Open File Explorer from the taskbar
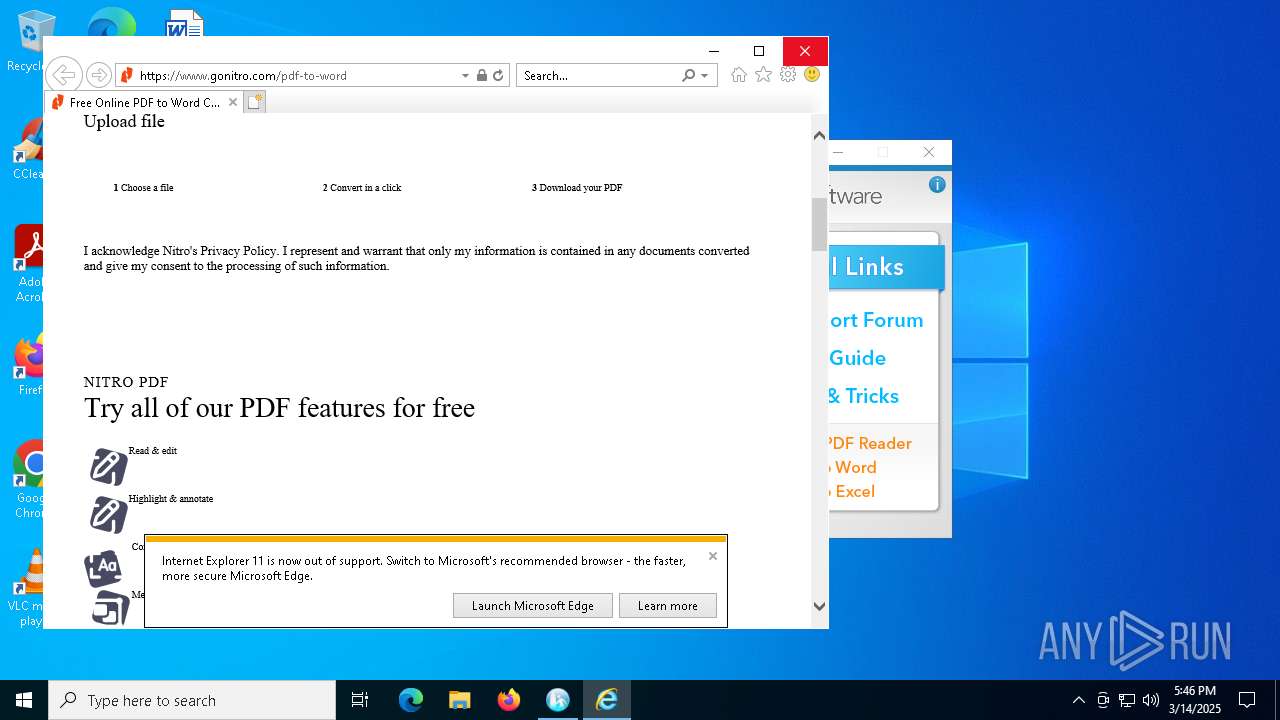 tap(459, 700)
